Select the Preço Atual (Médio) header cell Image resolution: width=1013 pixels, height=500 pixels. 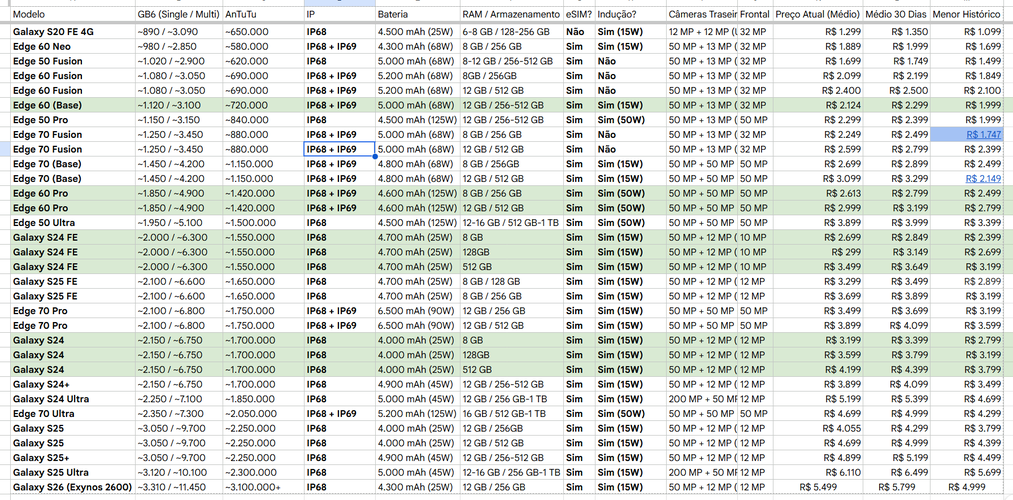818,14
